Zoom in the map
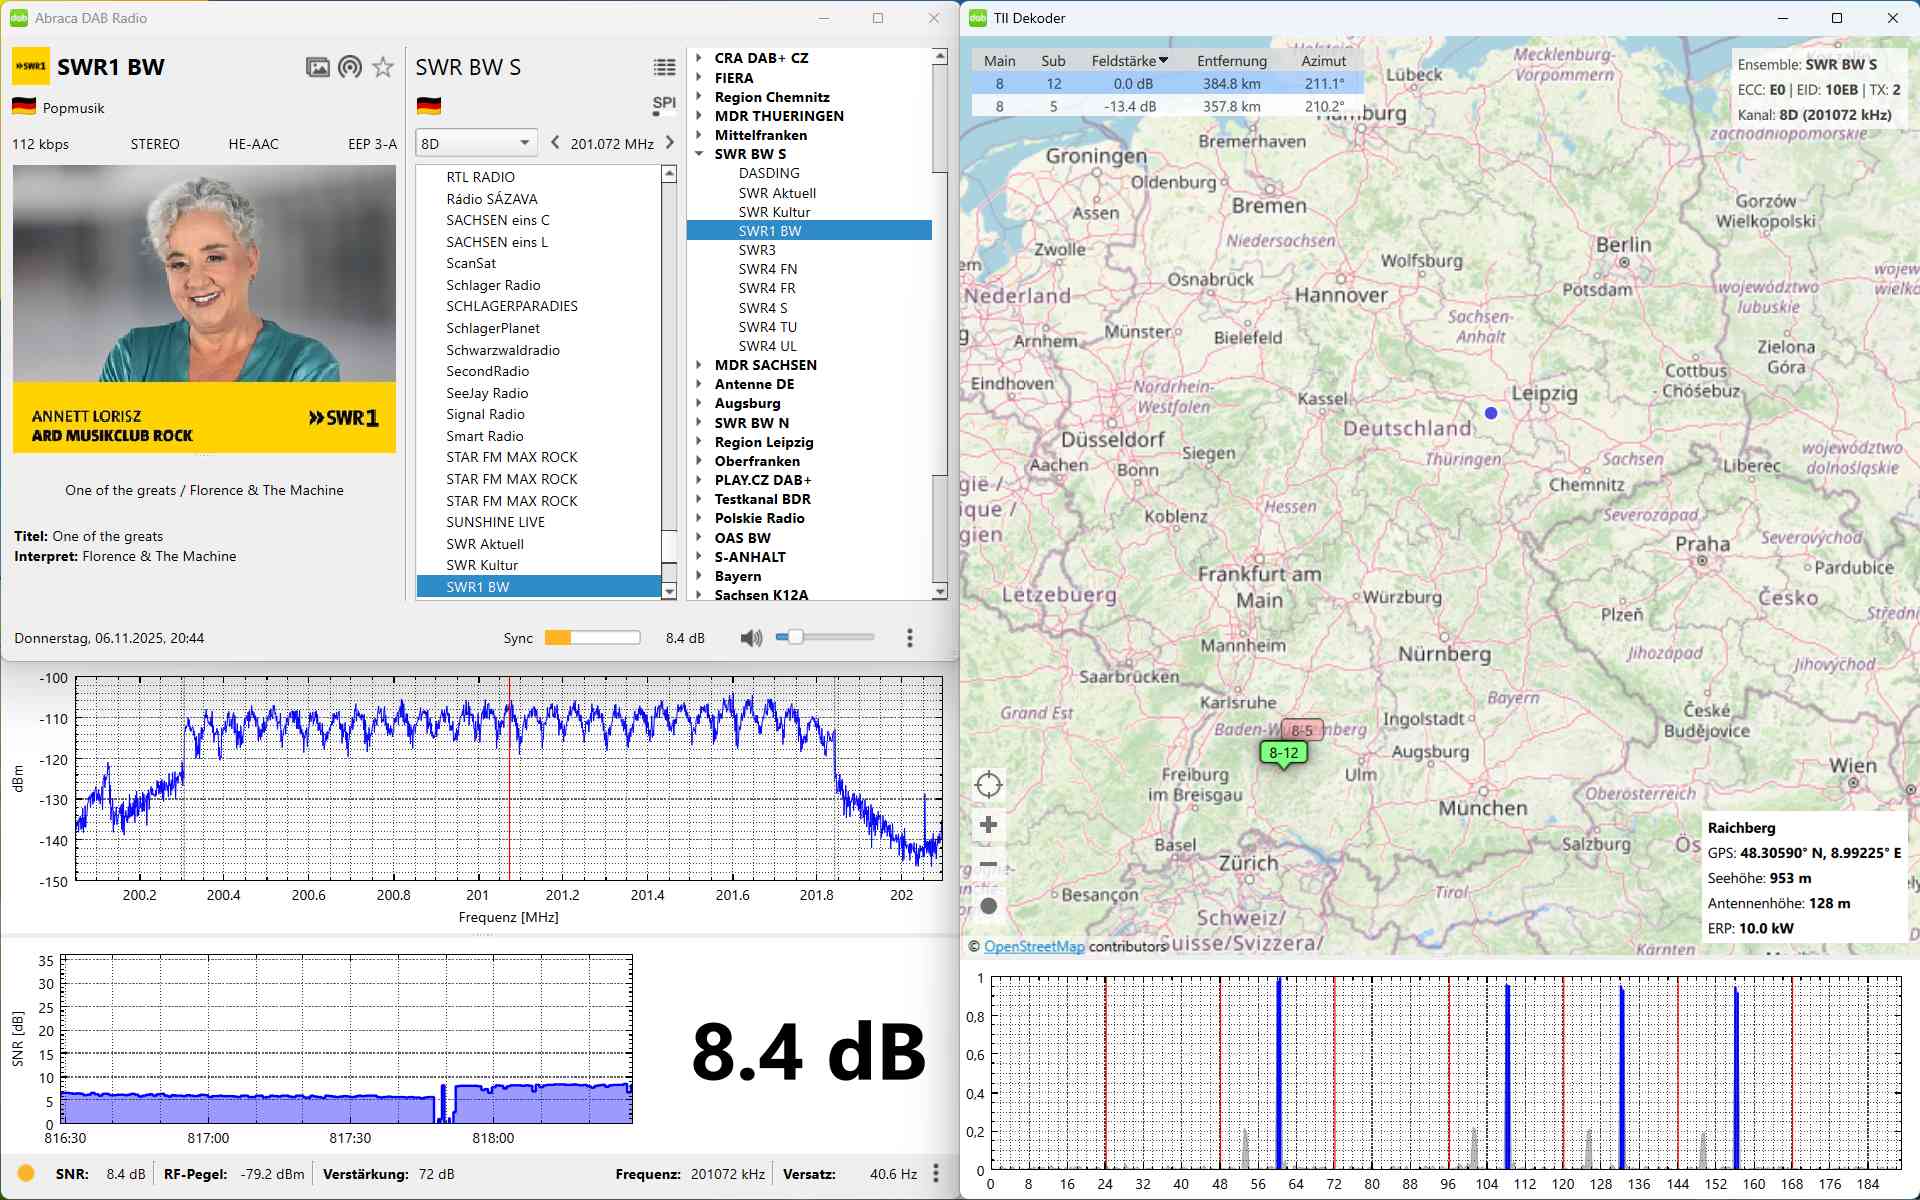Image resolution: width=1920 pixels, height=1200 pixels. coord(988,825)
